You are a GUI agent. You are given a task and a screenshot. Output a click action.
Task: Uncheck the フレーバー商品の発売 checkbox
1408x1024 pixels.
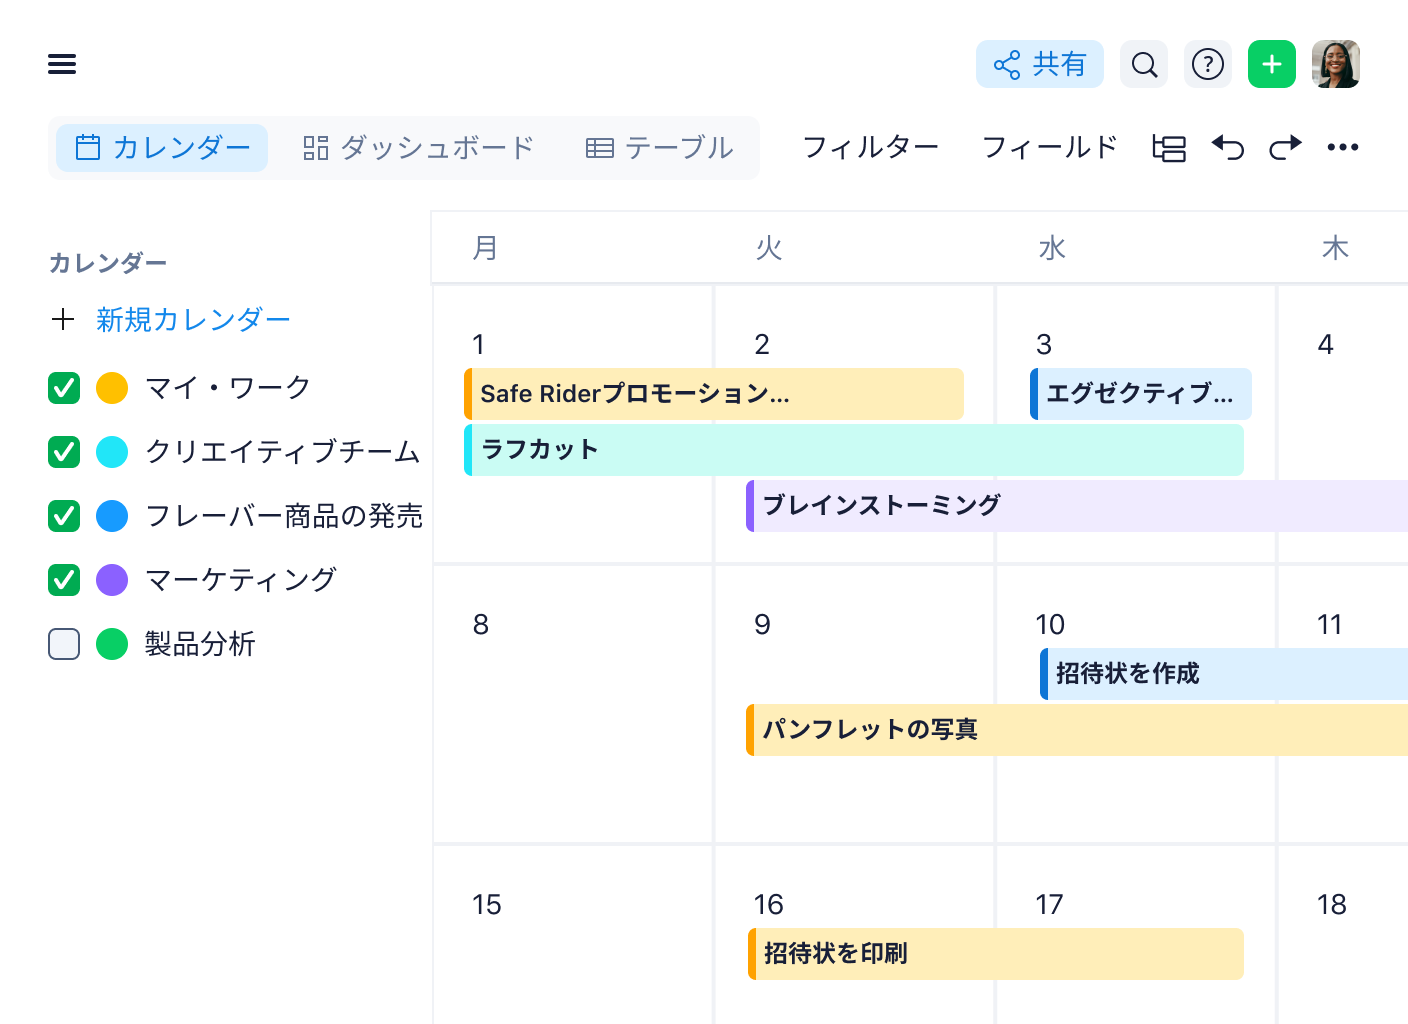click(x=64, y=516)
